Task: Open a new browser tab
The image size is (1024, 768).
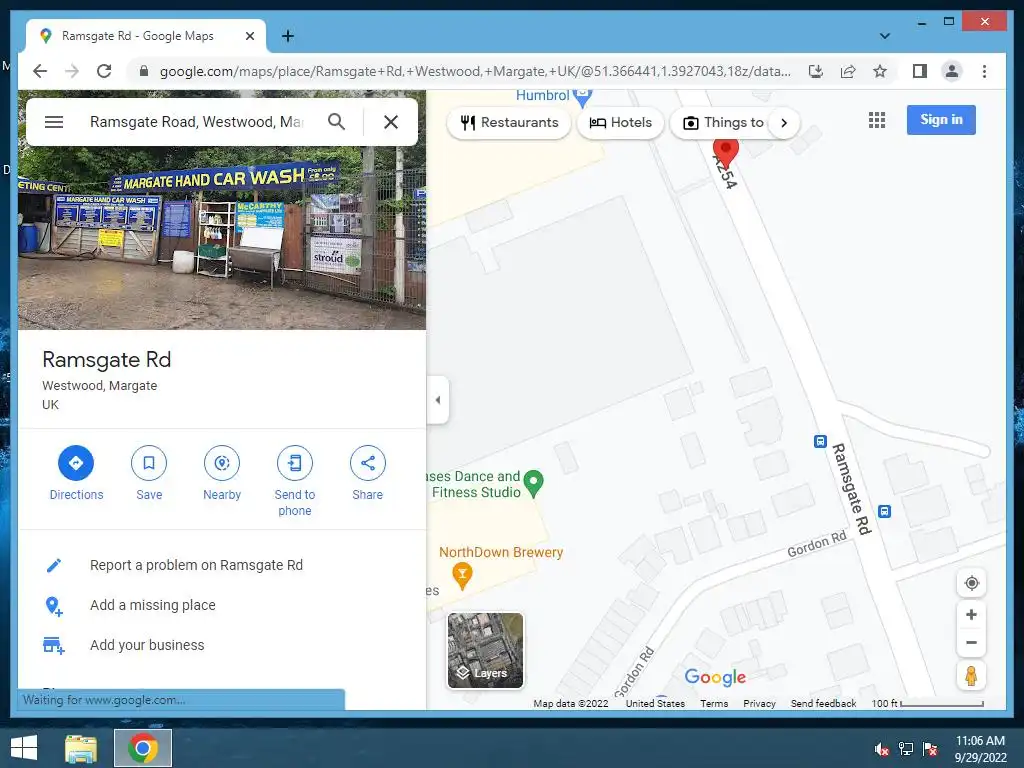Action: (287, 36)
